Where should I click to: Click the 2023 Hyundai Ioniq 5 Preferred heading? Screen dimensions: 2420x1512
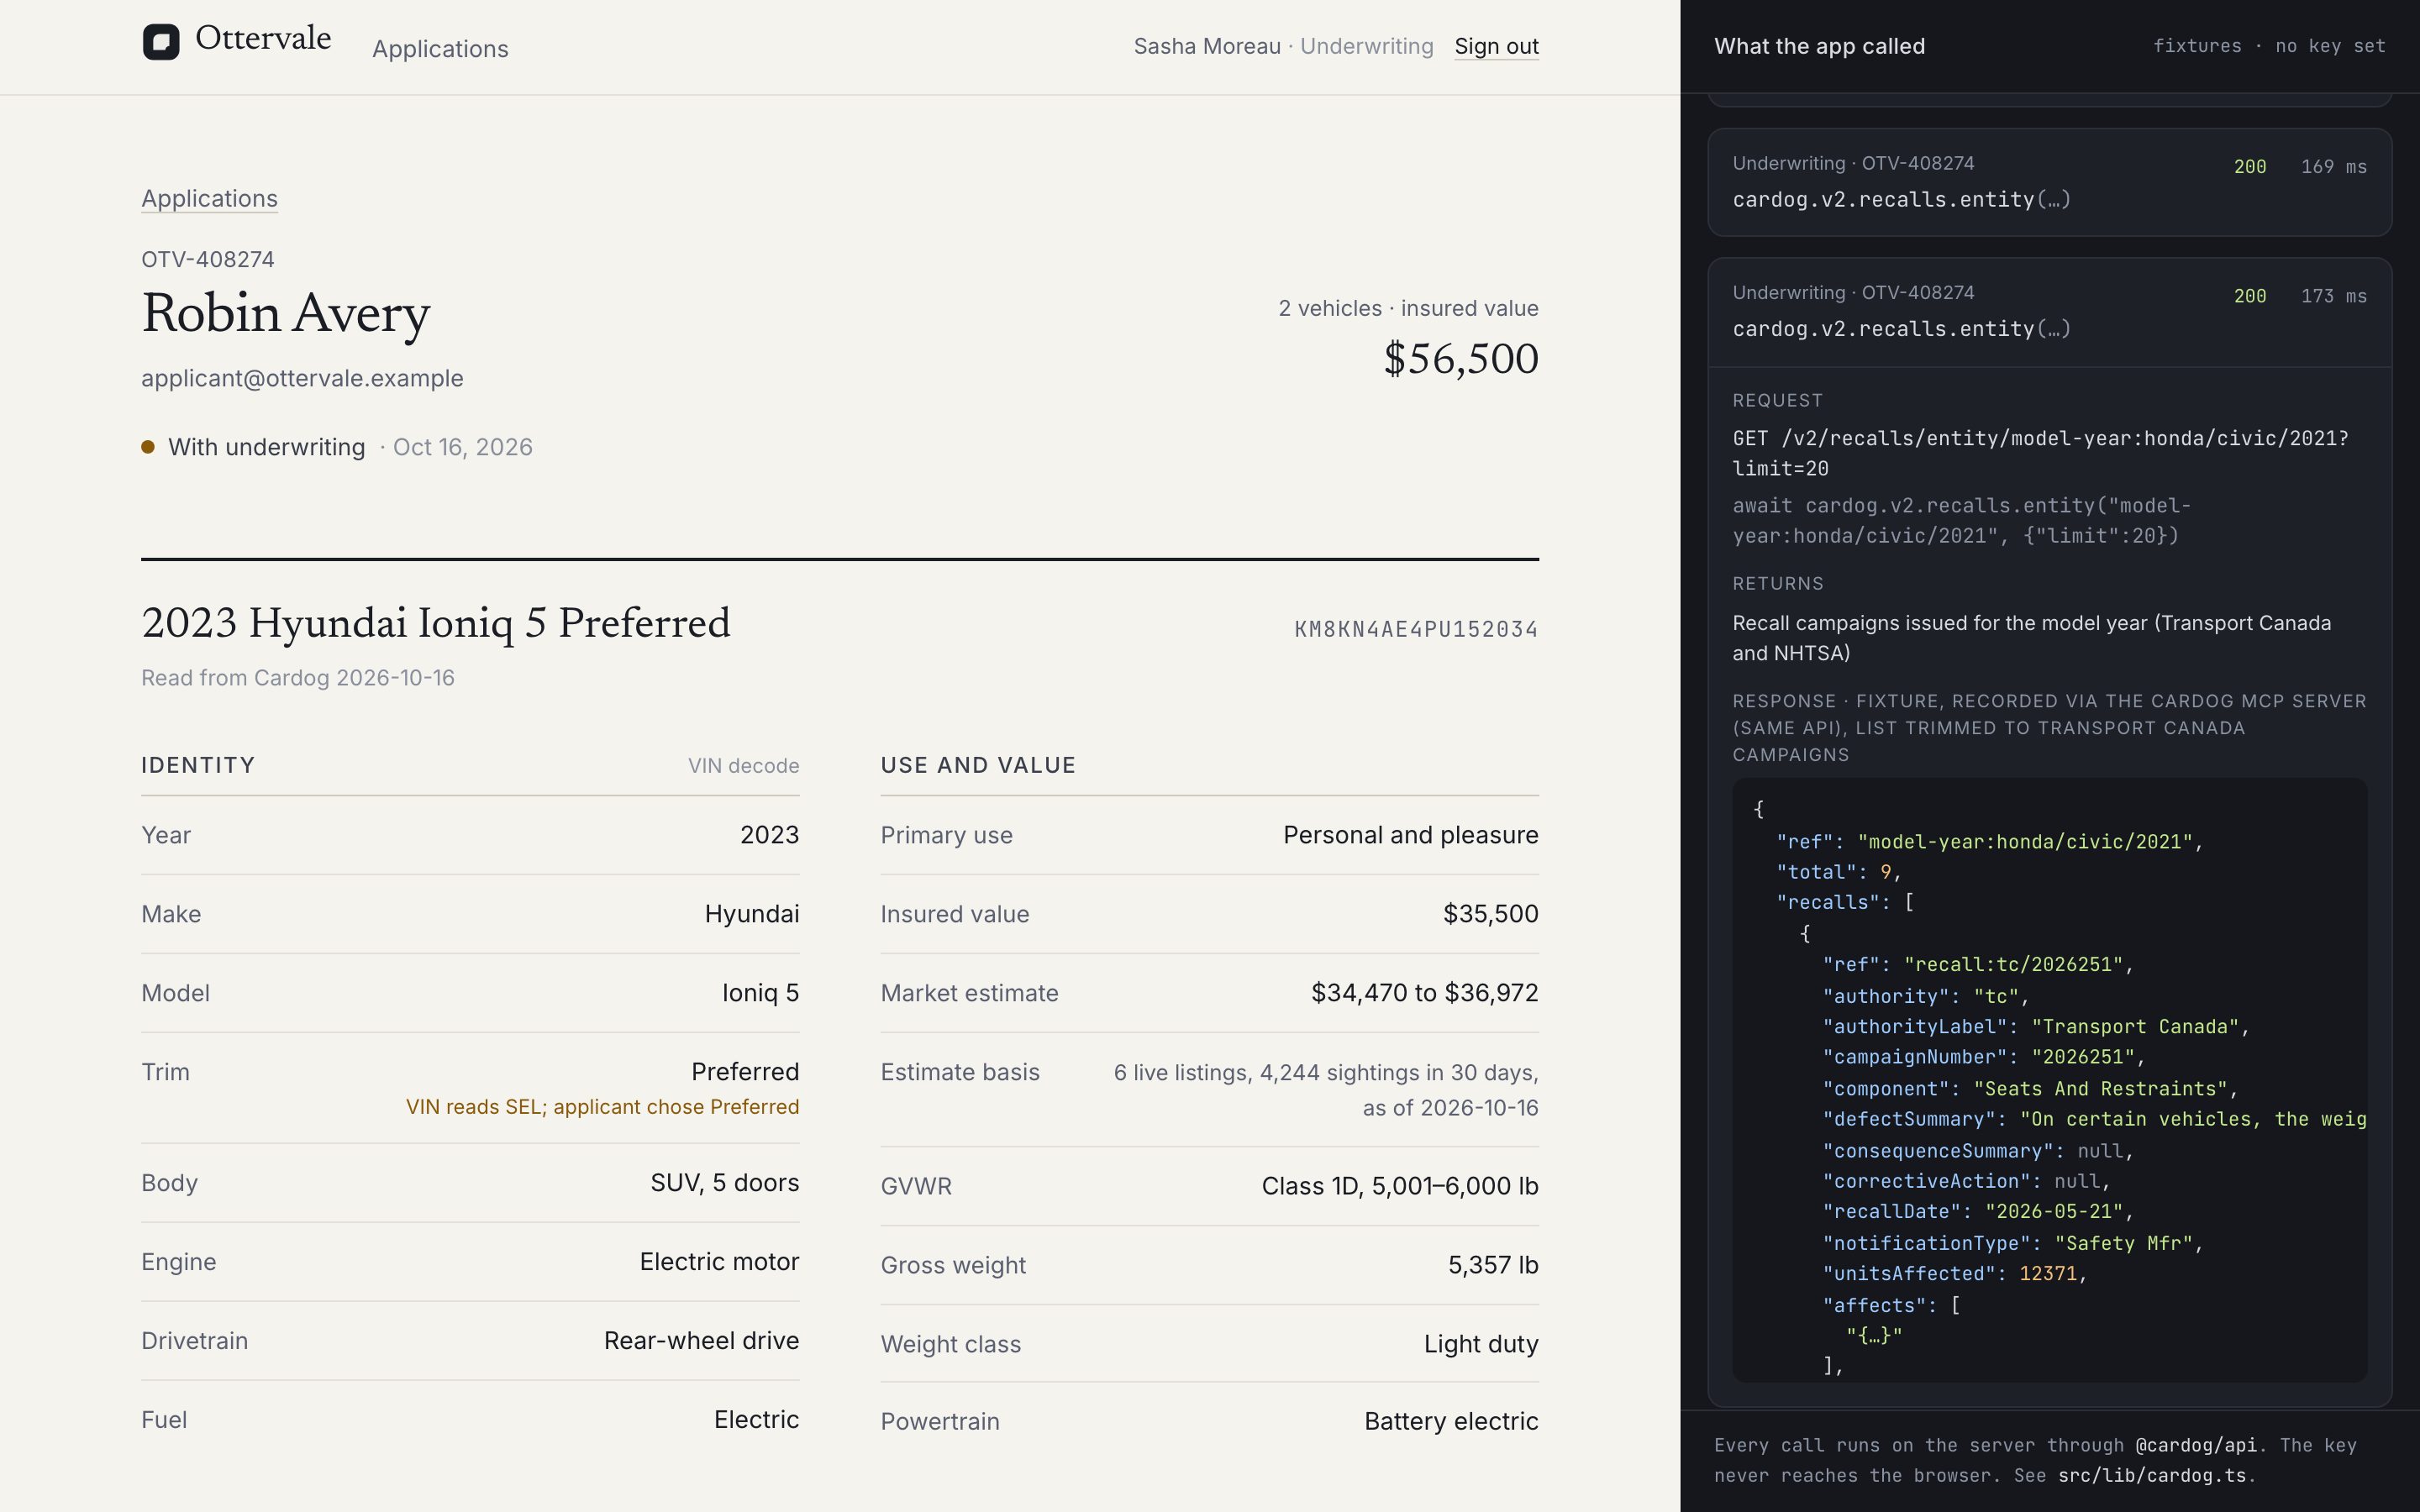click(x=436, y=623)
